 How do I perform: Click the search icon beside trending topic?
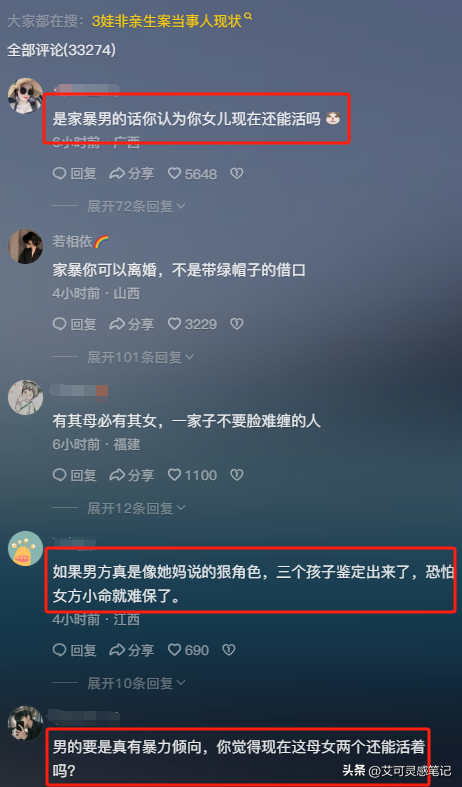pos(248,18)
